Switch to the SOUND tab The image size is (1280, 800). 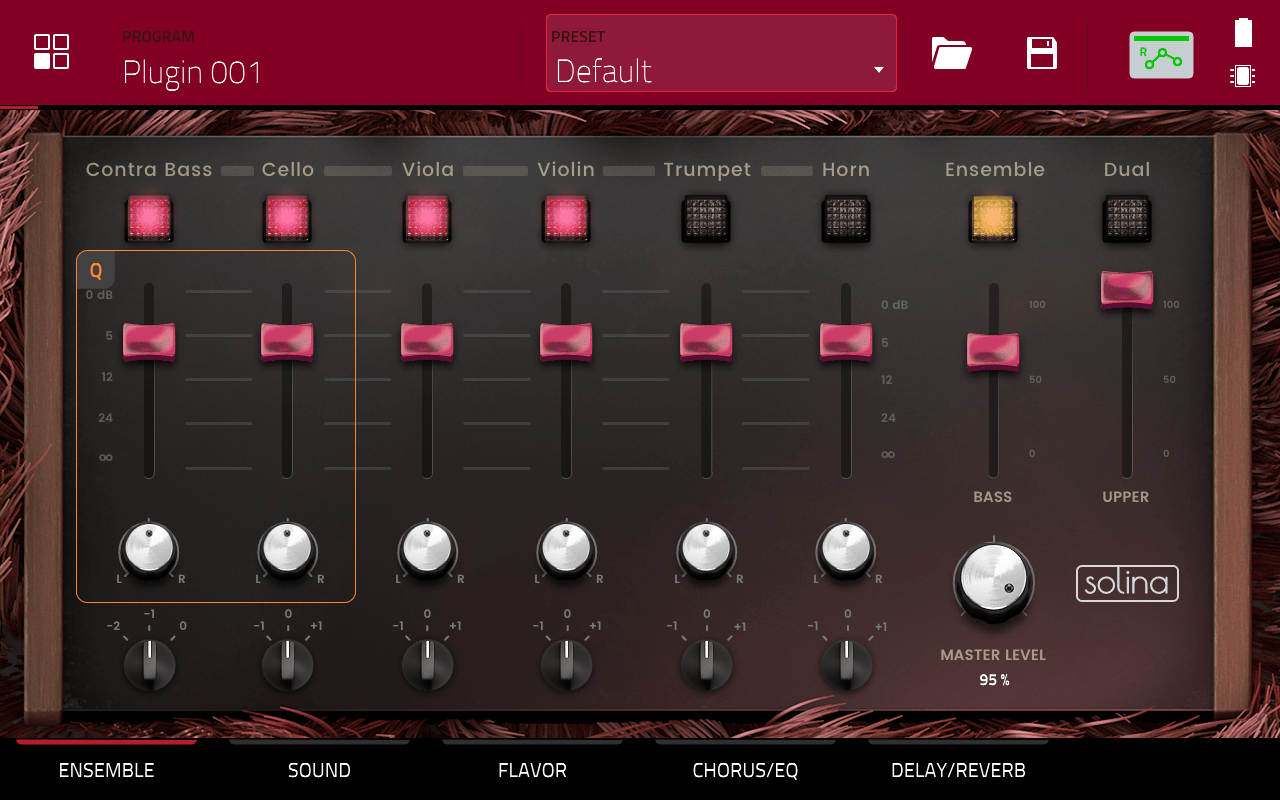[x=319, y=770]
